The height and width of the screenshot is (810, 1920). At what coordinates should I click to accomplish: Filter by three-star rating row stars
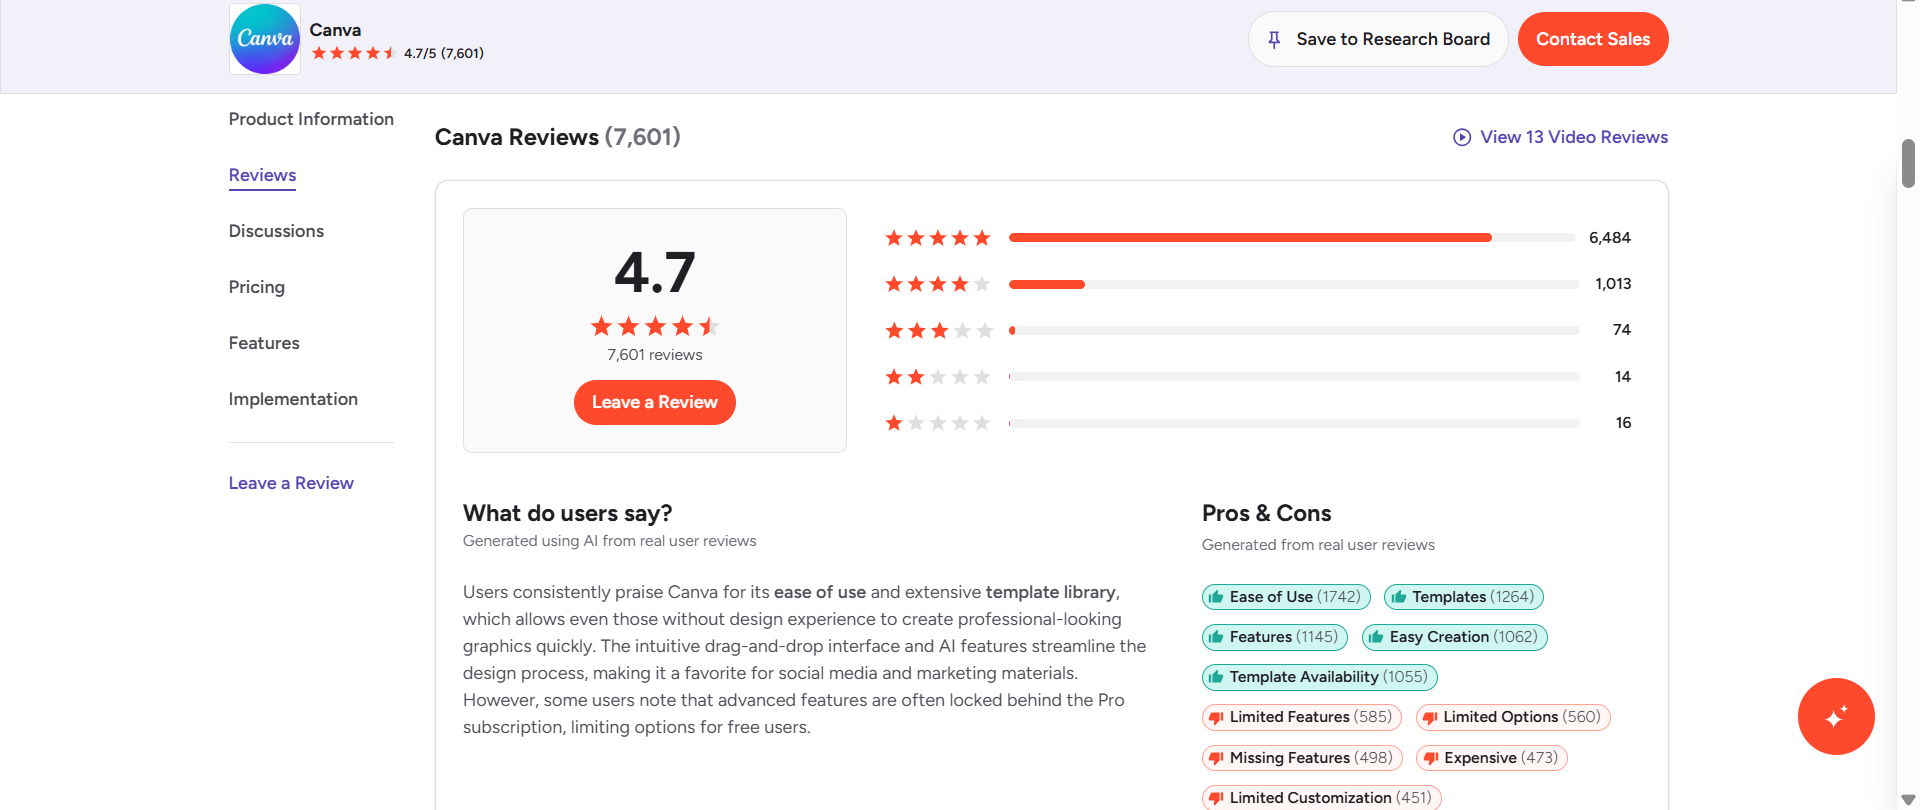tap(938, 330)
